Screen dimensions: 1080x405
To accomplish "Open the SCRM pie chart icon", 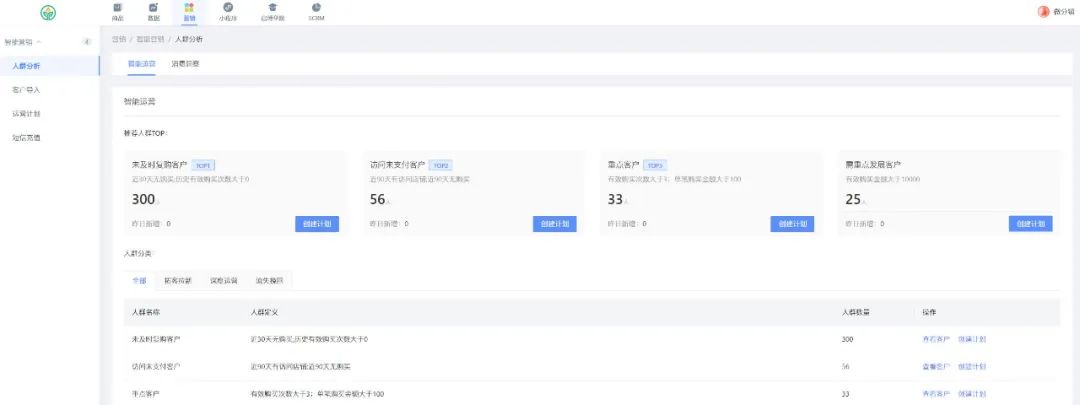I will pyautogui.click(x=316, y=9).
